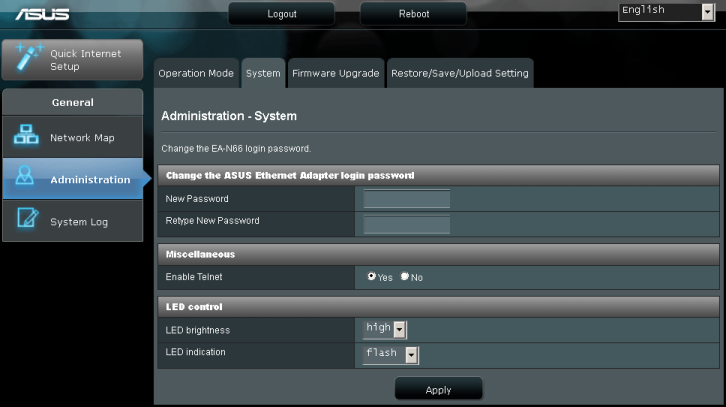The image size is (726, 407).
Task: Select No for Enable Telnet
Action: (x=405, y=276)
